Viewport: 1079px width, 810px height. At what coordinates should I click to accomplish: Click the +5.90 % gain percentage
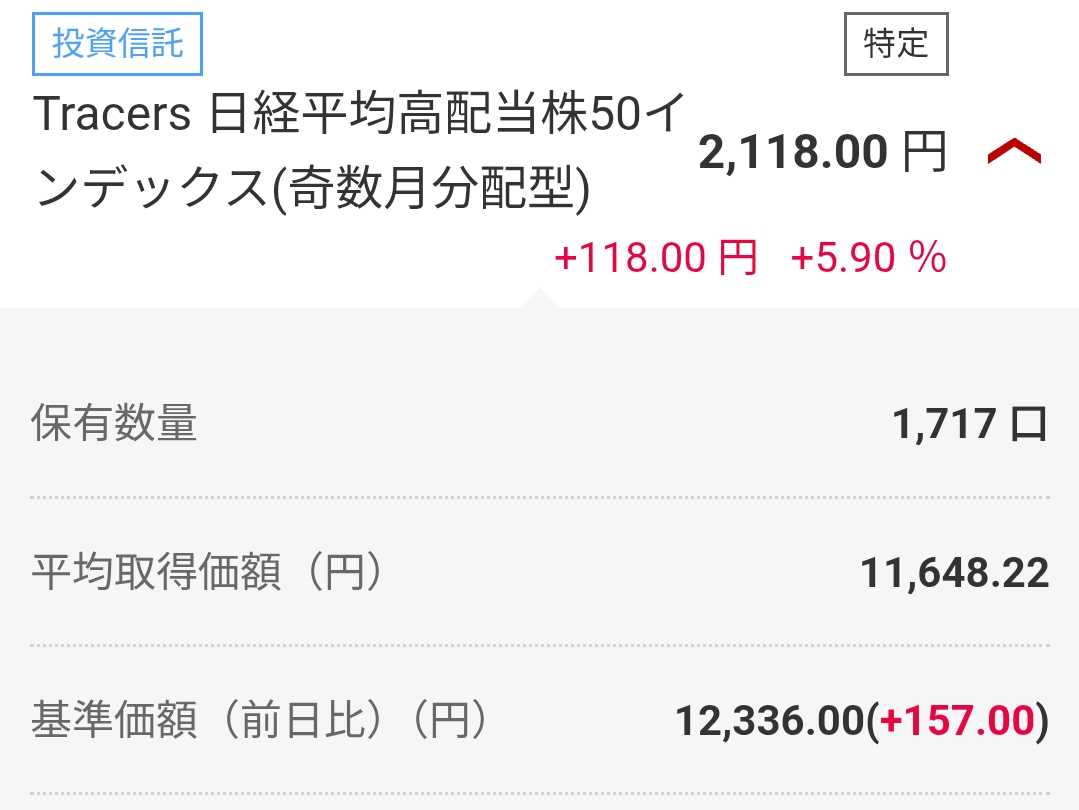(868, 258)
